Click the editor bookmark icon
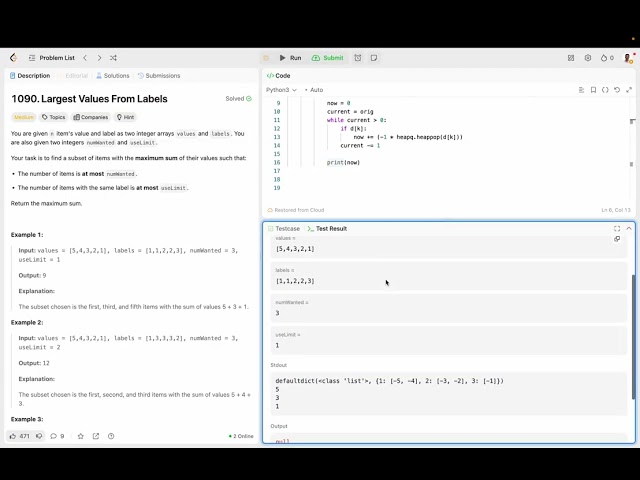 pos(593,90)
